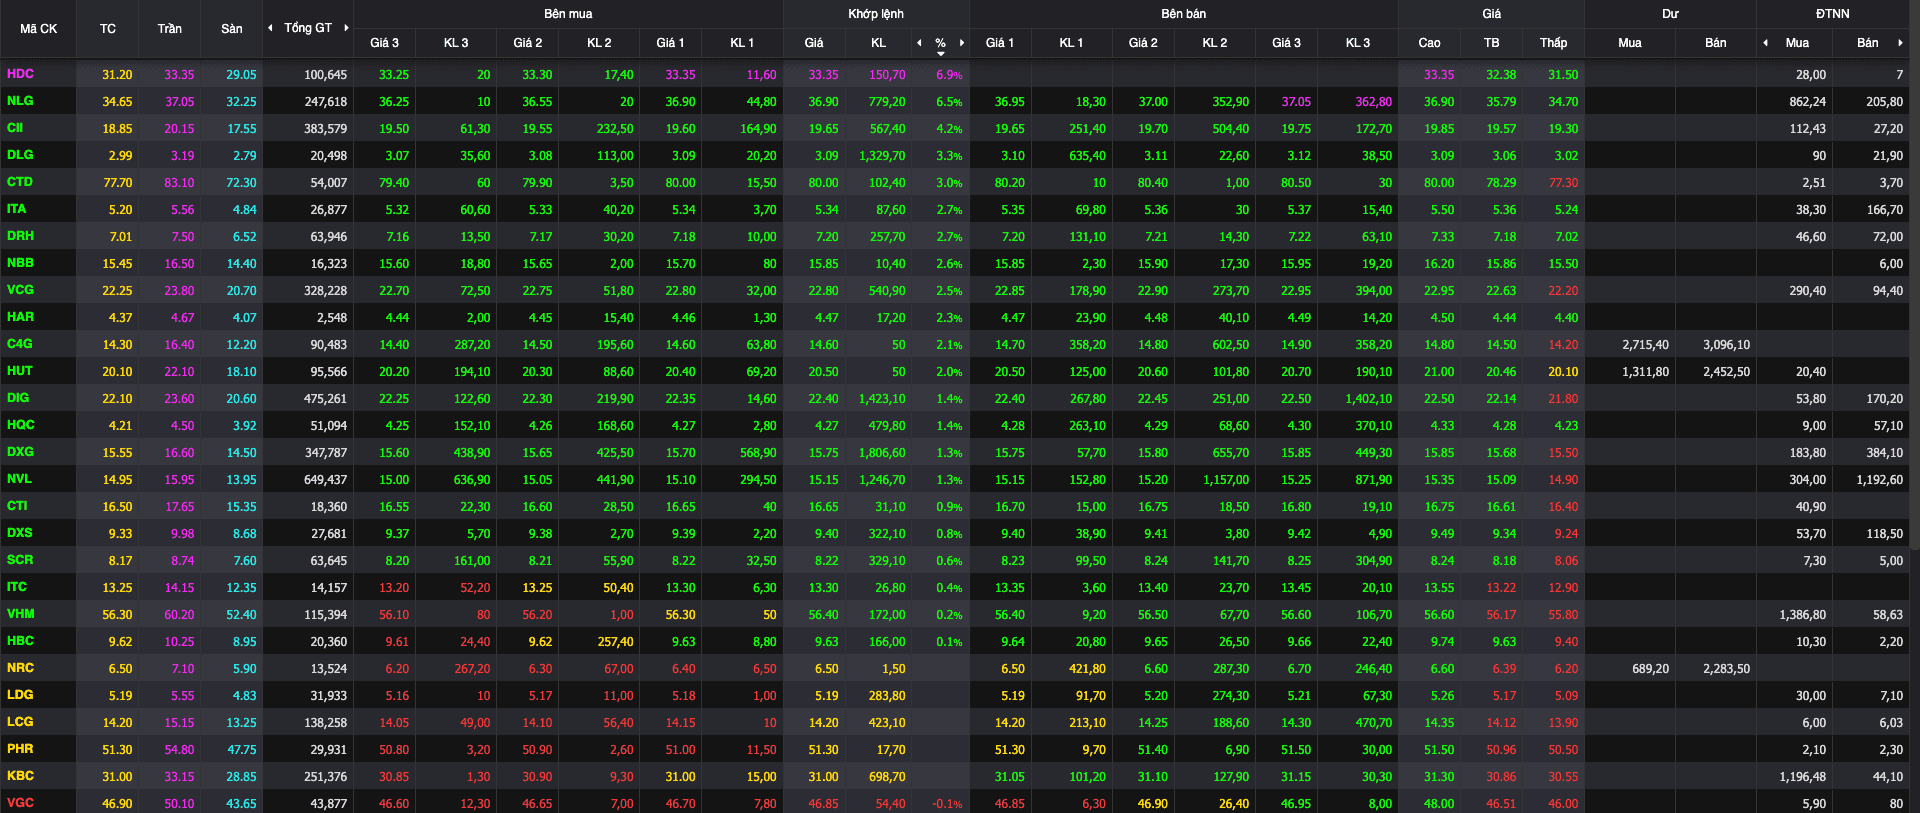This screenshot has width=1920, height=813.
Task: Click Giá header under Khớp lệnh
Action: pyautogui.click(x=814, y=43)
